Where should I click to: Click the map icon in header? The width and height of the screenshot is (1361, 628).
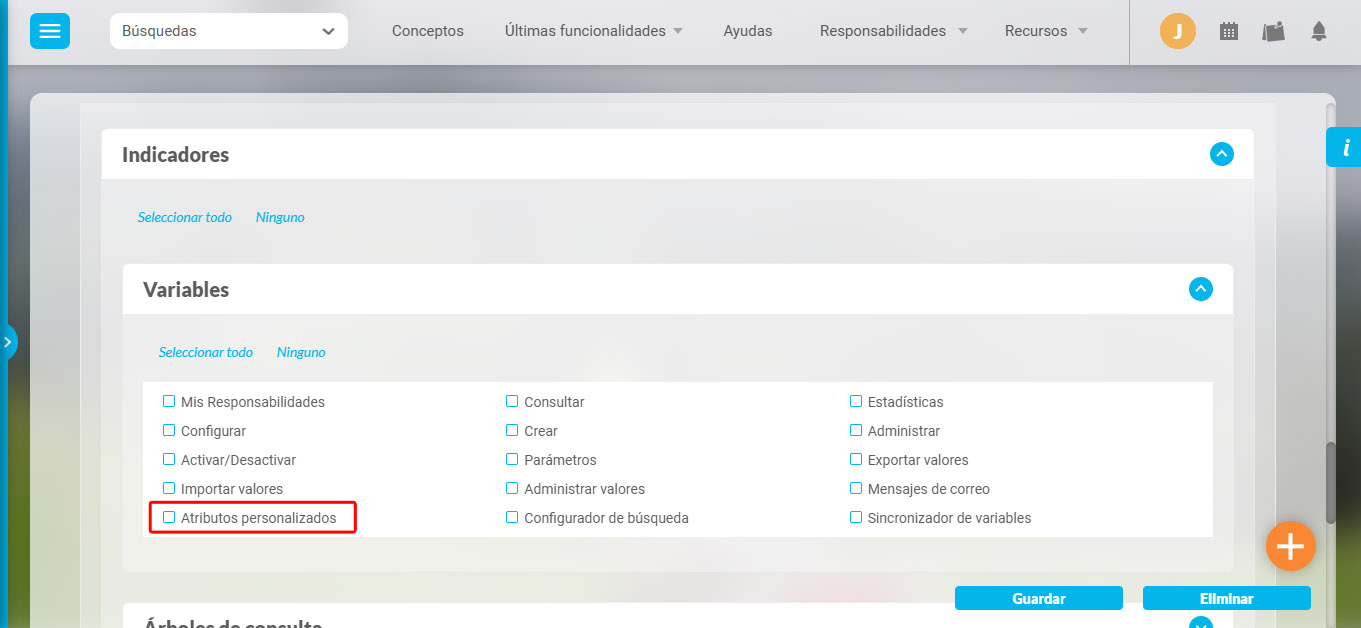1273,31
